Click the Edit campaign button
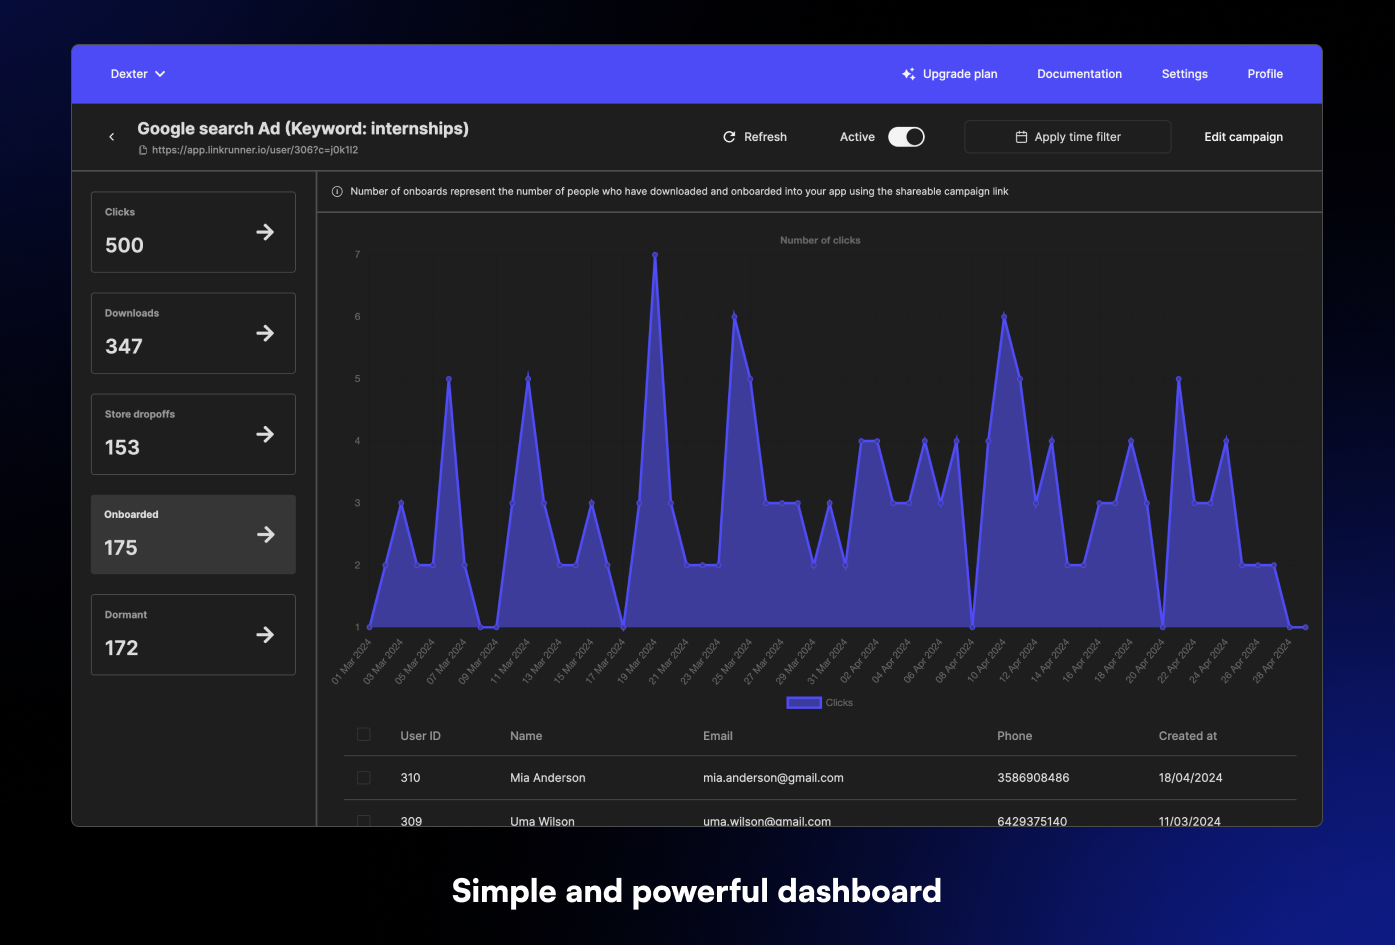Viewport: 1395px width, 945px height. coord(1243,136)
